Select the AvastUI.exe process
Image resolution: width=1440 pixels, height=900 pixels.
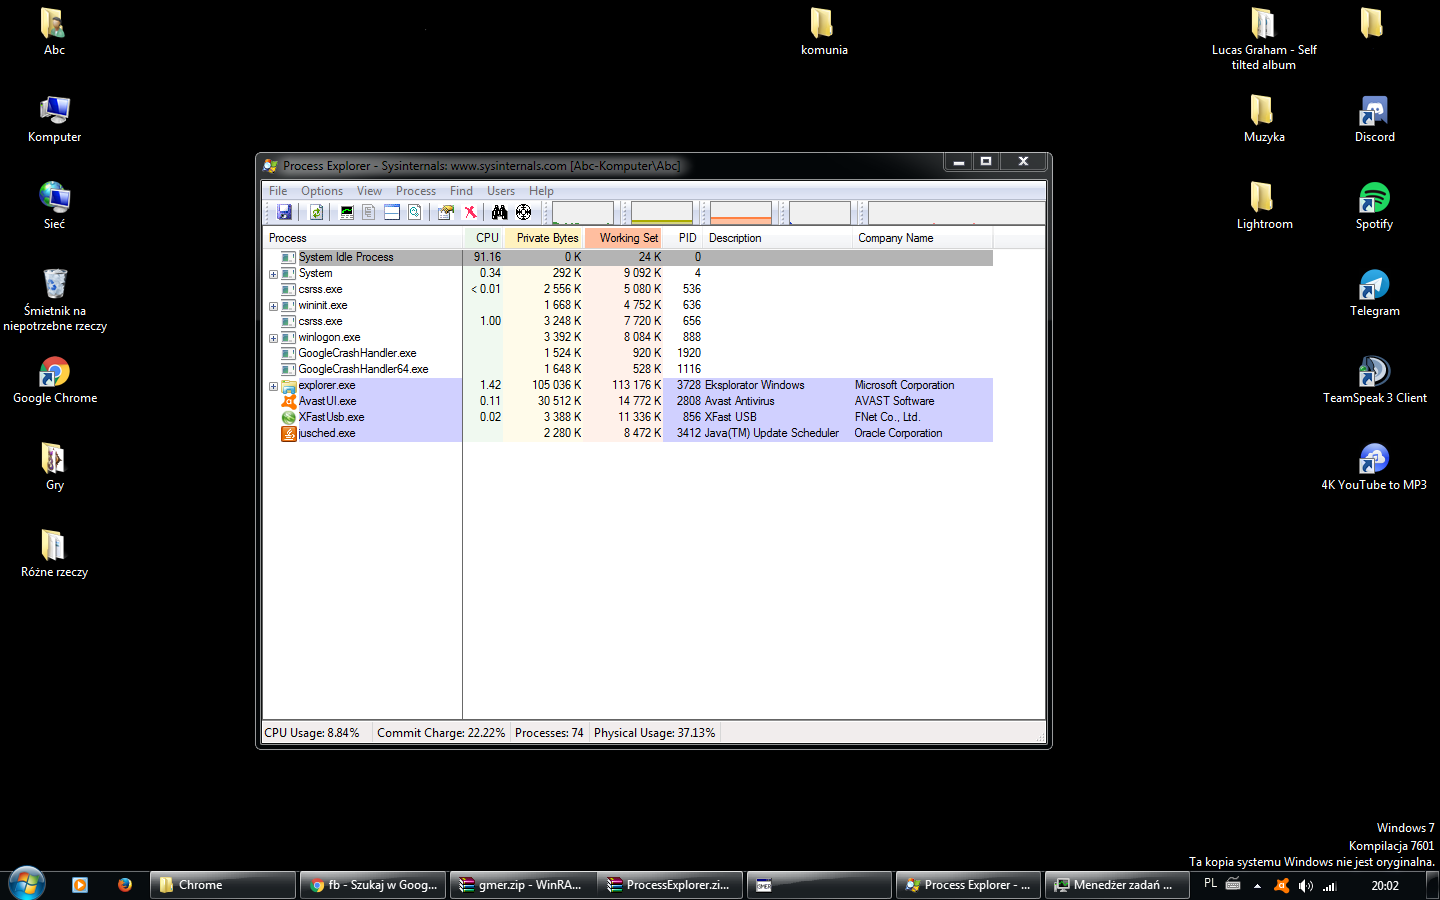click(x=628, y=401)
